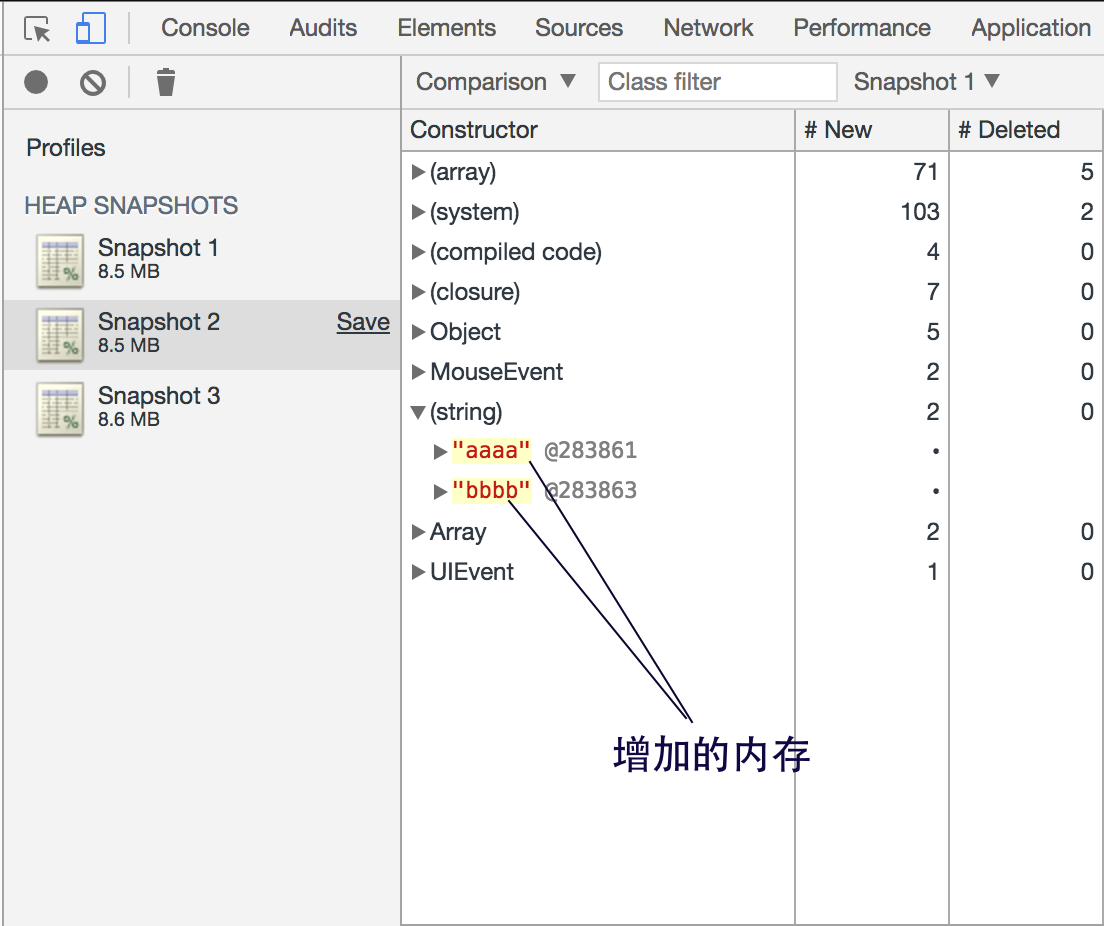Click the Profiles sidebar title
This screenshot has width=1104, height=926.
(65, 148)
